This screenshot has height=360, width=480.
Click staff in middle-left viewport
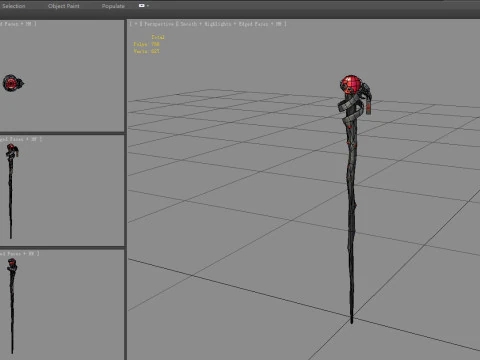click(x=11, y=191)
